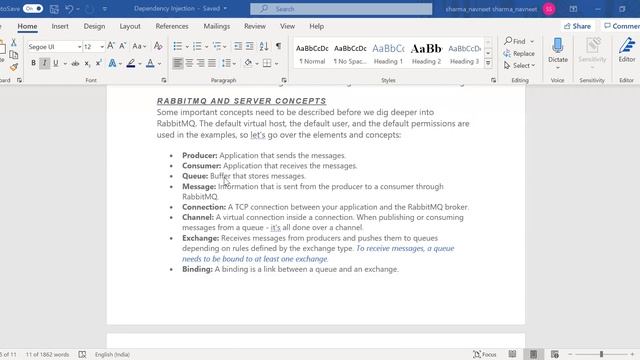Align text left
640x360 pixels.
[x=177, y=63]
